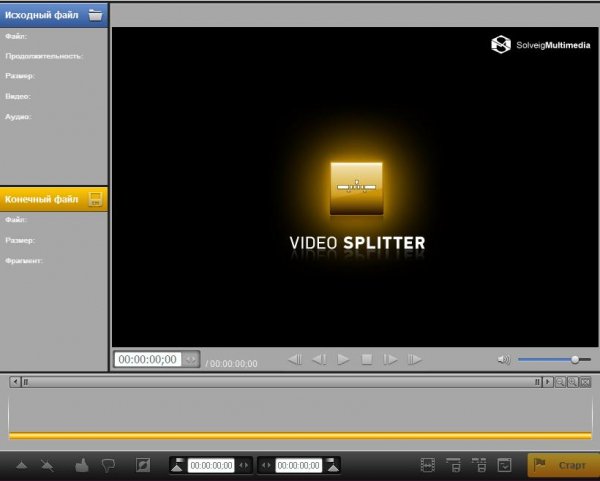Select the Конечный файл panel header
This screenshot has width=600, height=481.
[x=54, y=199]
